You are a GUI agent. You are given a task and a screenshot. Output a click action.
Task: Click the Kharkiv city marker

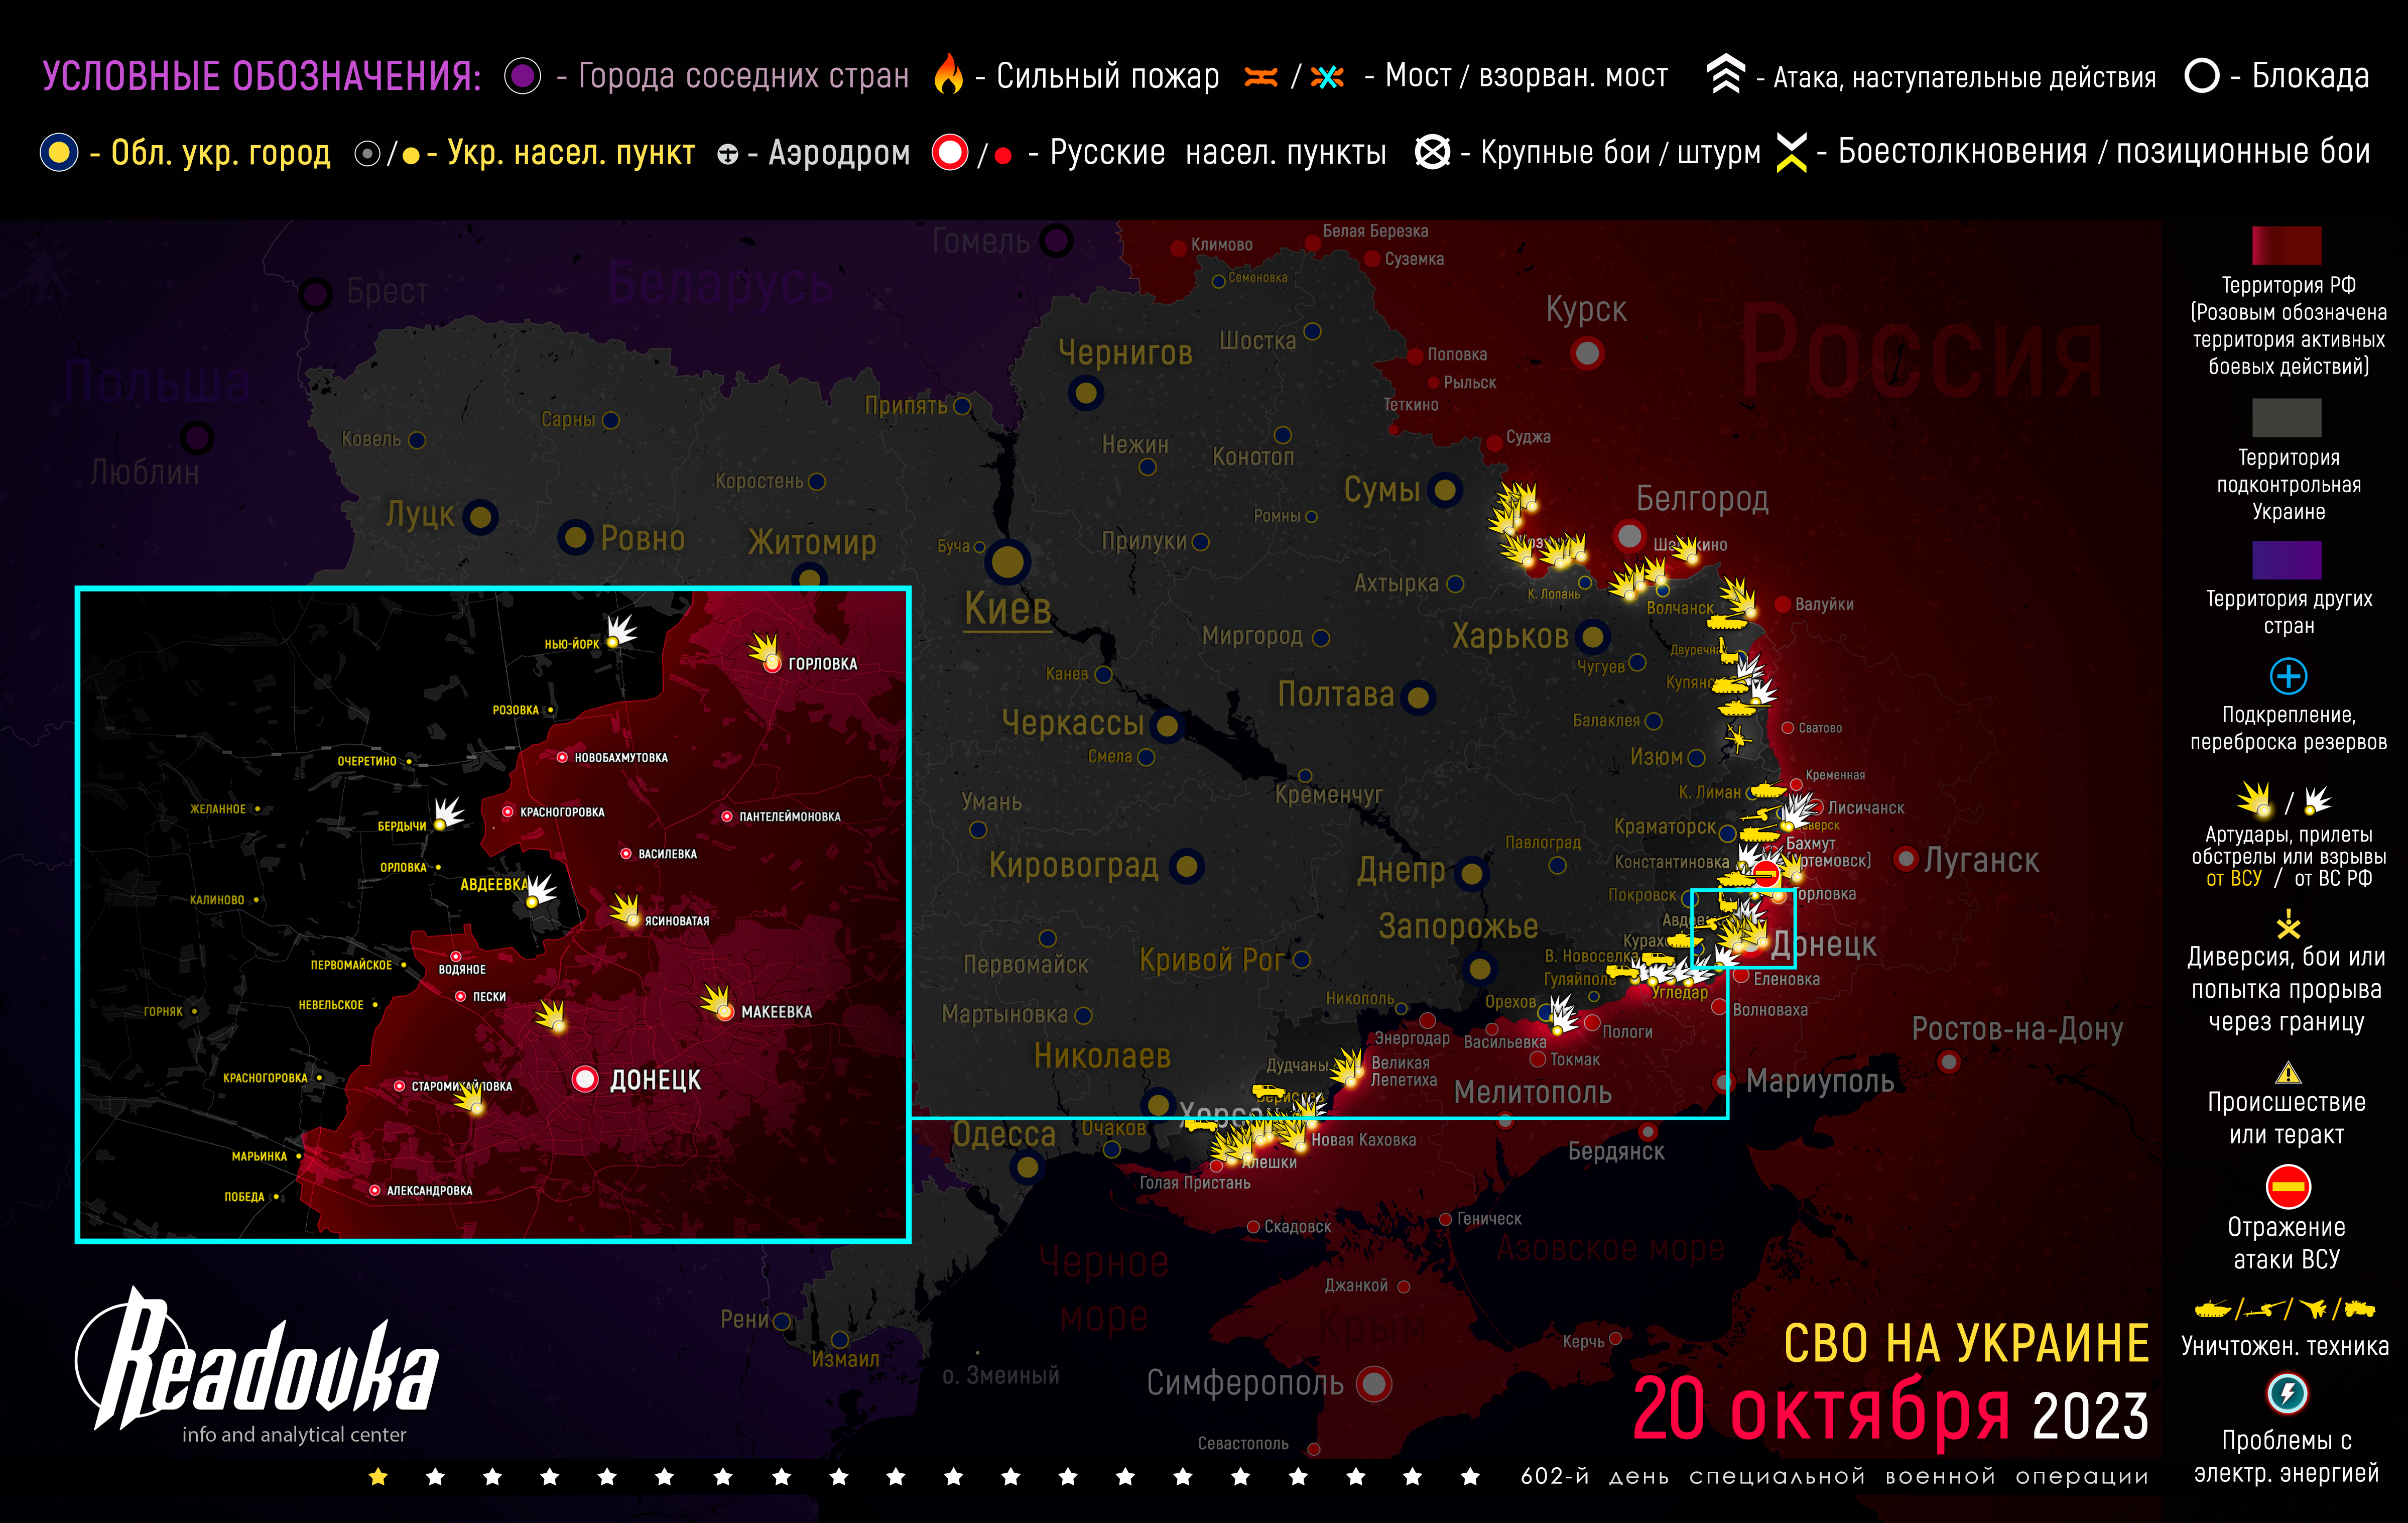1593,636
